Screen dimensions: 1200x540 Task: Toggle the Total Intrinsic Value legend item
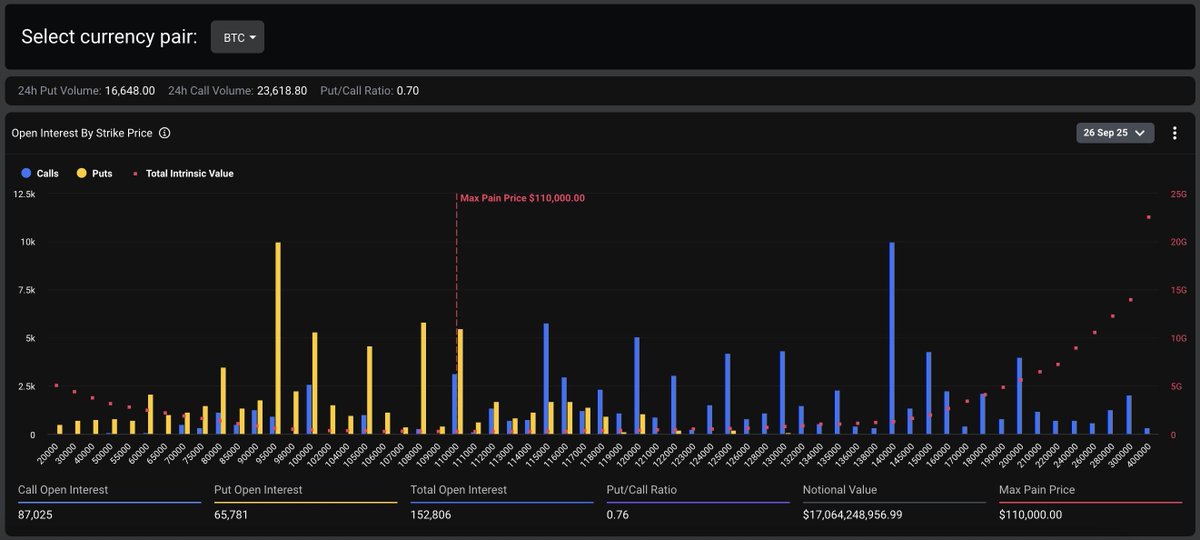click(x=183, y=173)
